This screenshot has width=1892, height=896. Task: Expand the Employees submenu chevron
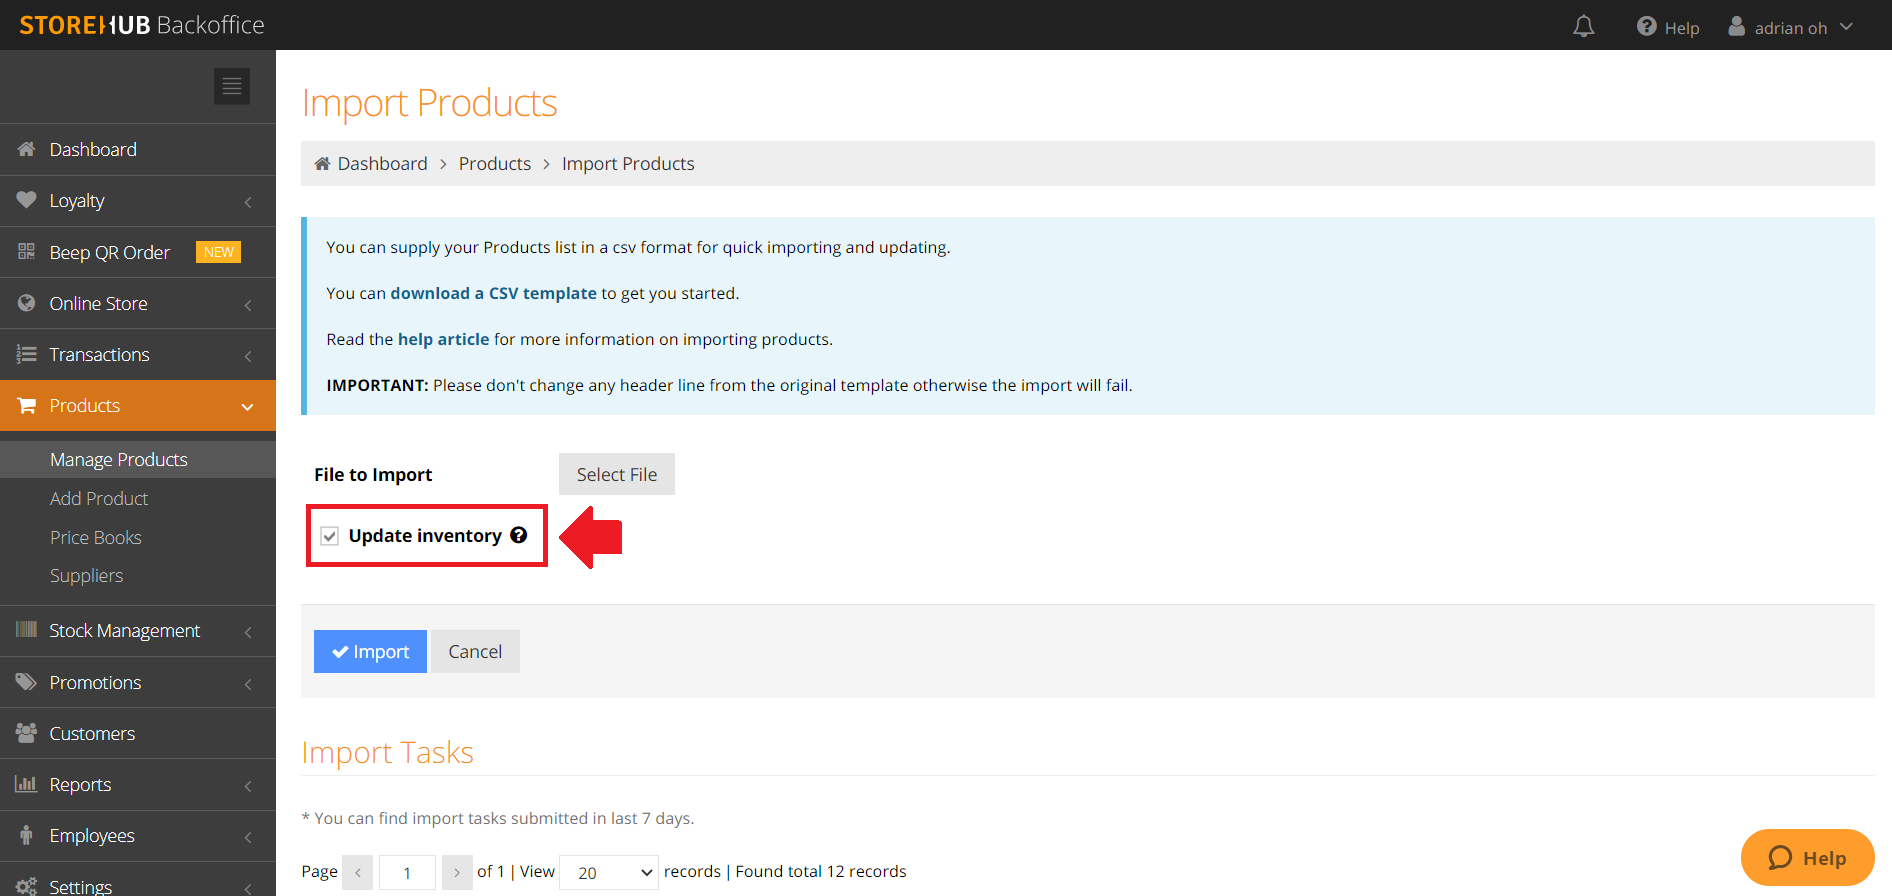point(248,837)
